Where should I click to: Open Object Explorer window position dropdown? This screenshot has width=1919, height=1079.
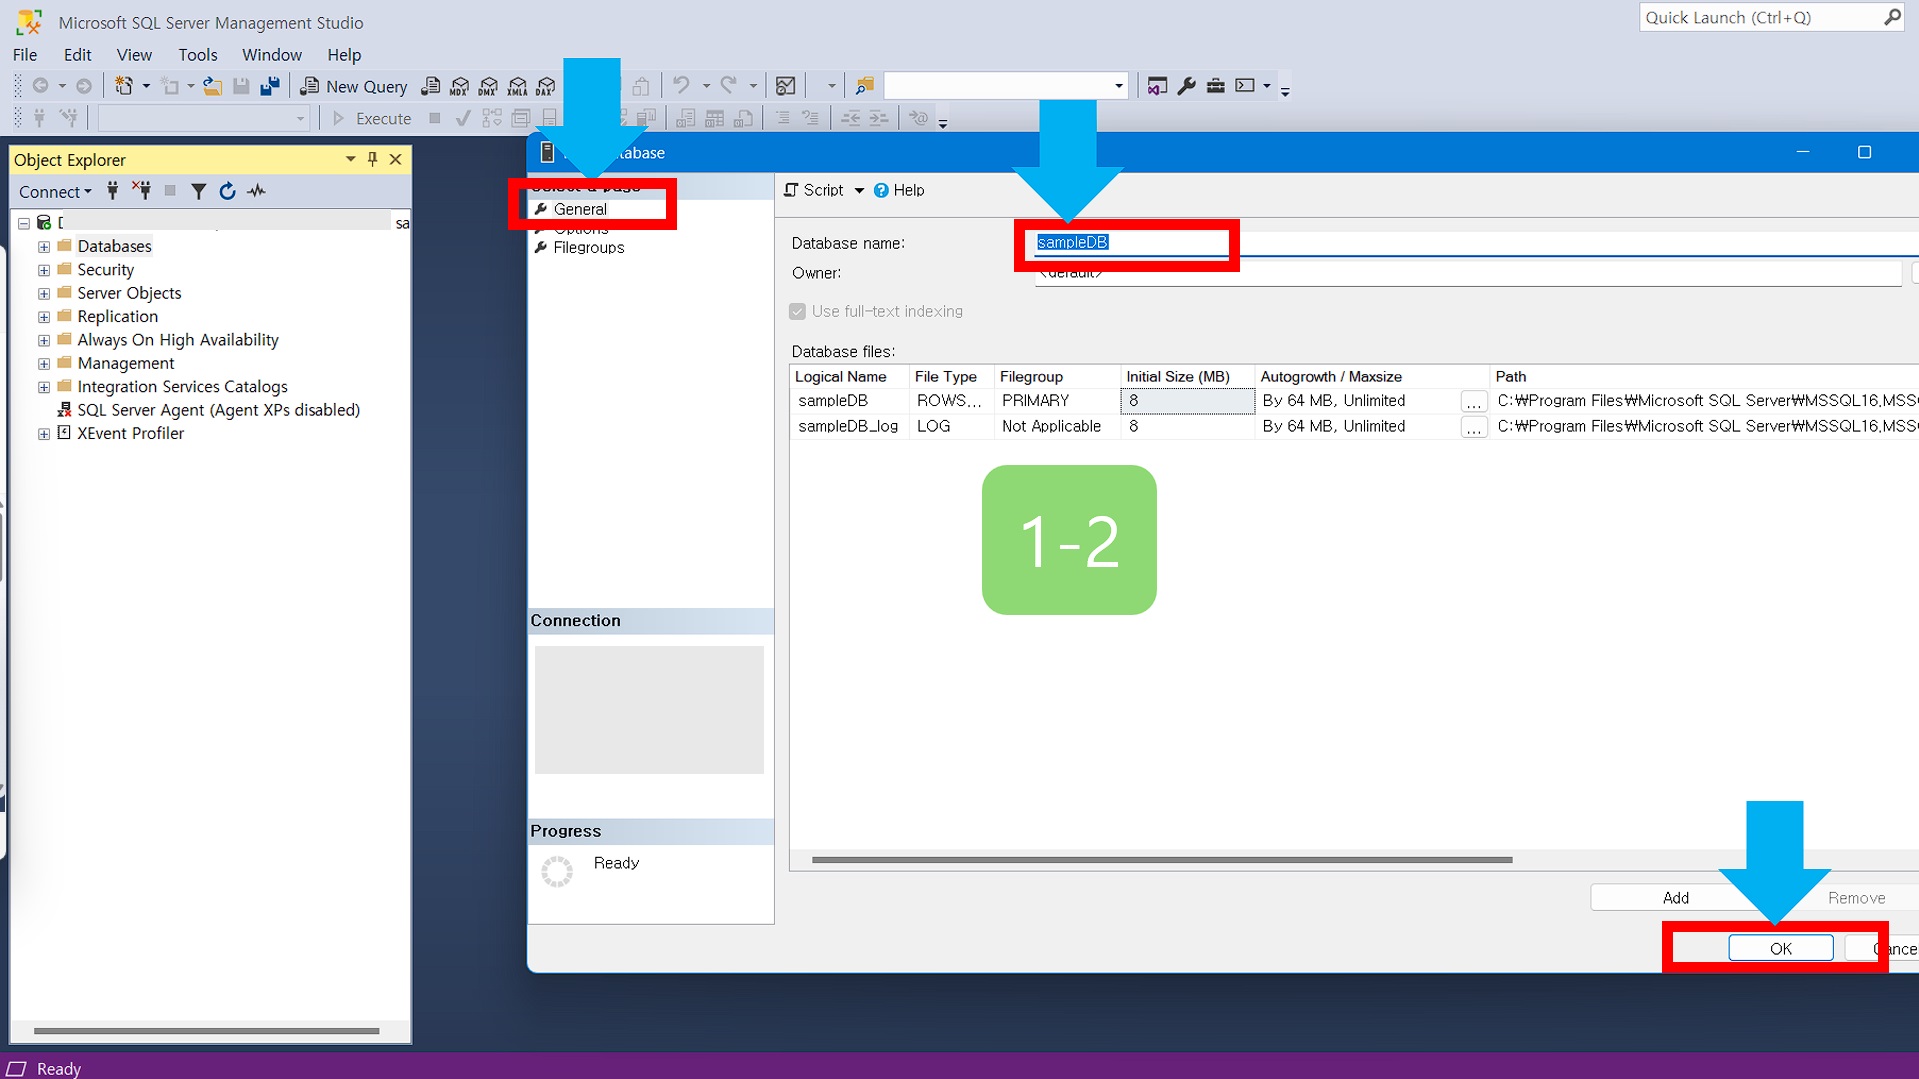point(350,159)
